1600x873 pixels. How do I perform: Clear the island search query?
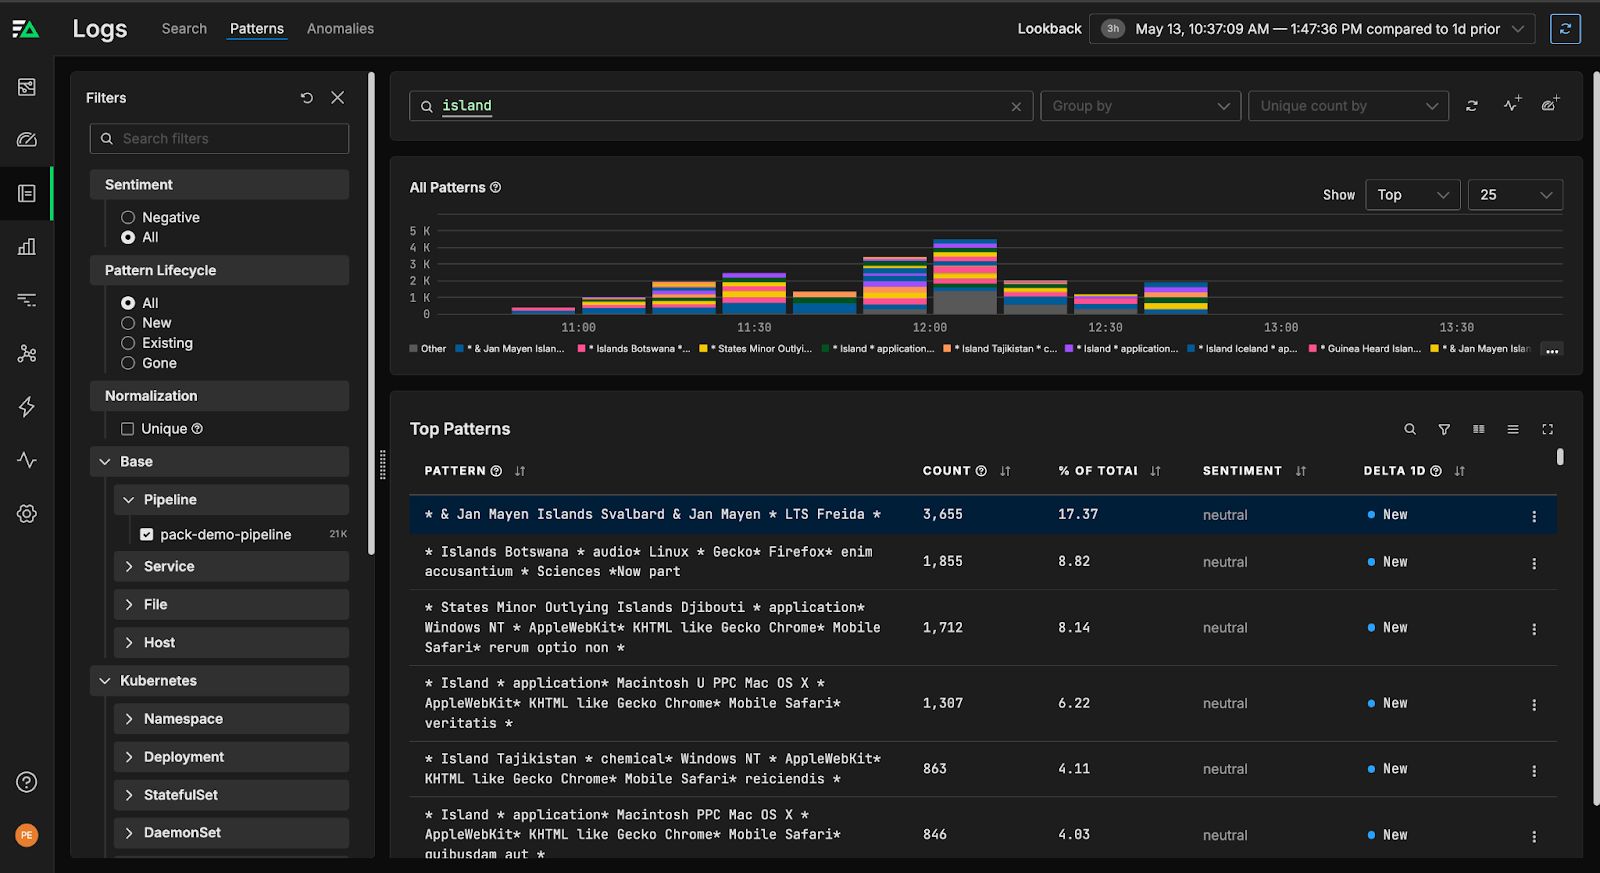(x=1016, y=107)
